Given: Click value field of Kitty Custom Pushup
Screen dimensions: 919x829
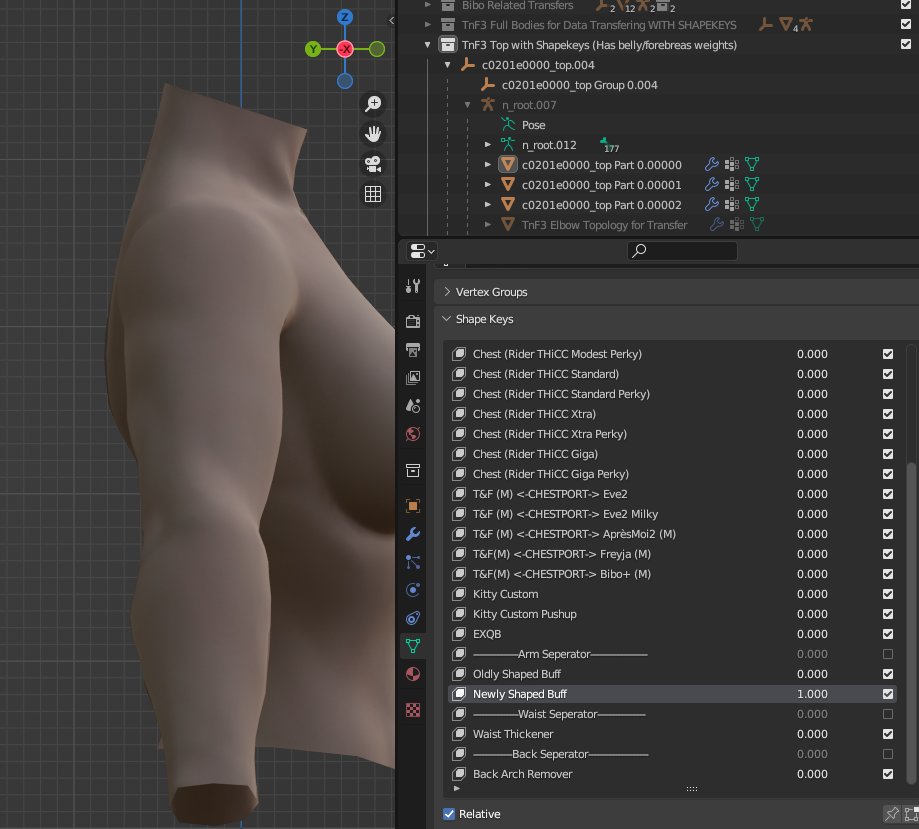Looking at the screenshot, I should pyautogui.click(x=812, y=614).
